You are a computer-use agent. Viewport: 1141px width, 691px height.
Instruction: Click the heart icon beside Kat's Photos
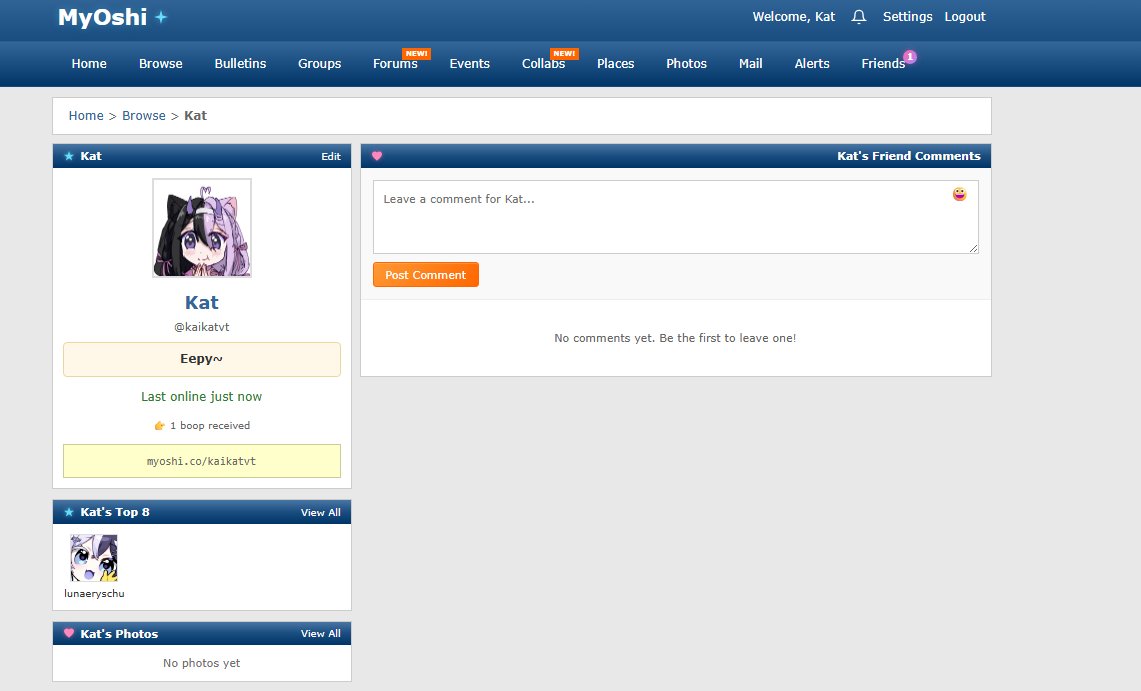click(69, 634)
